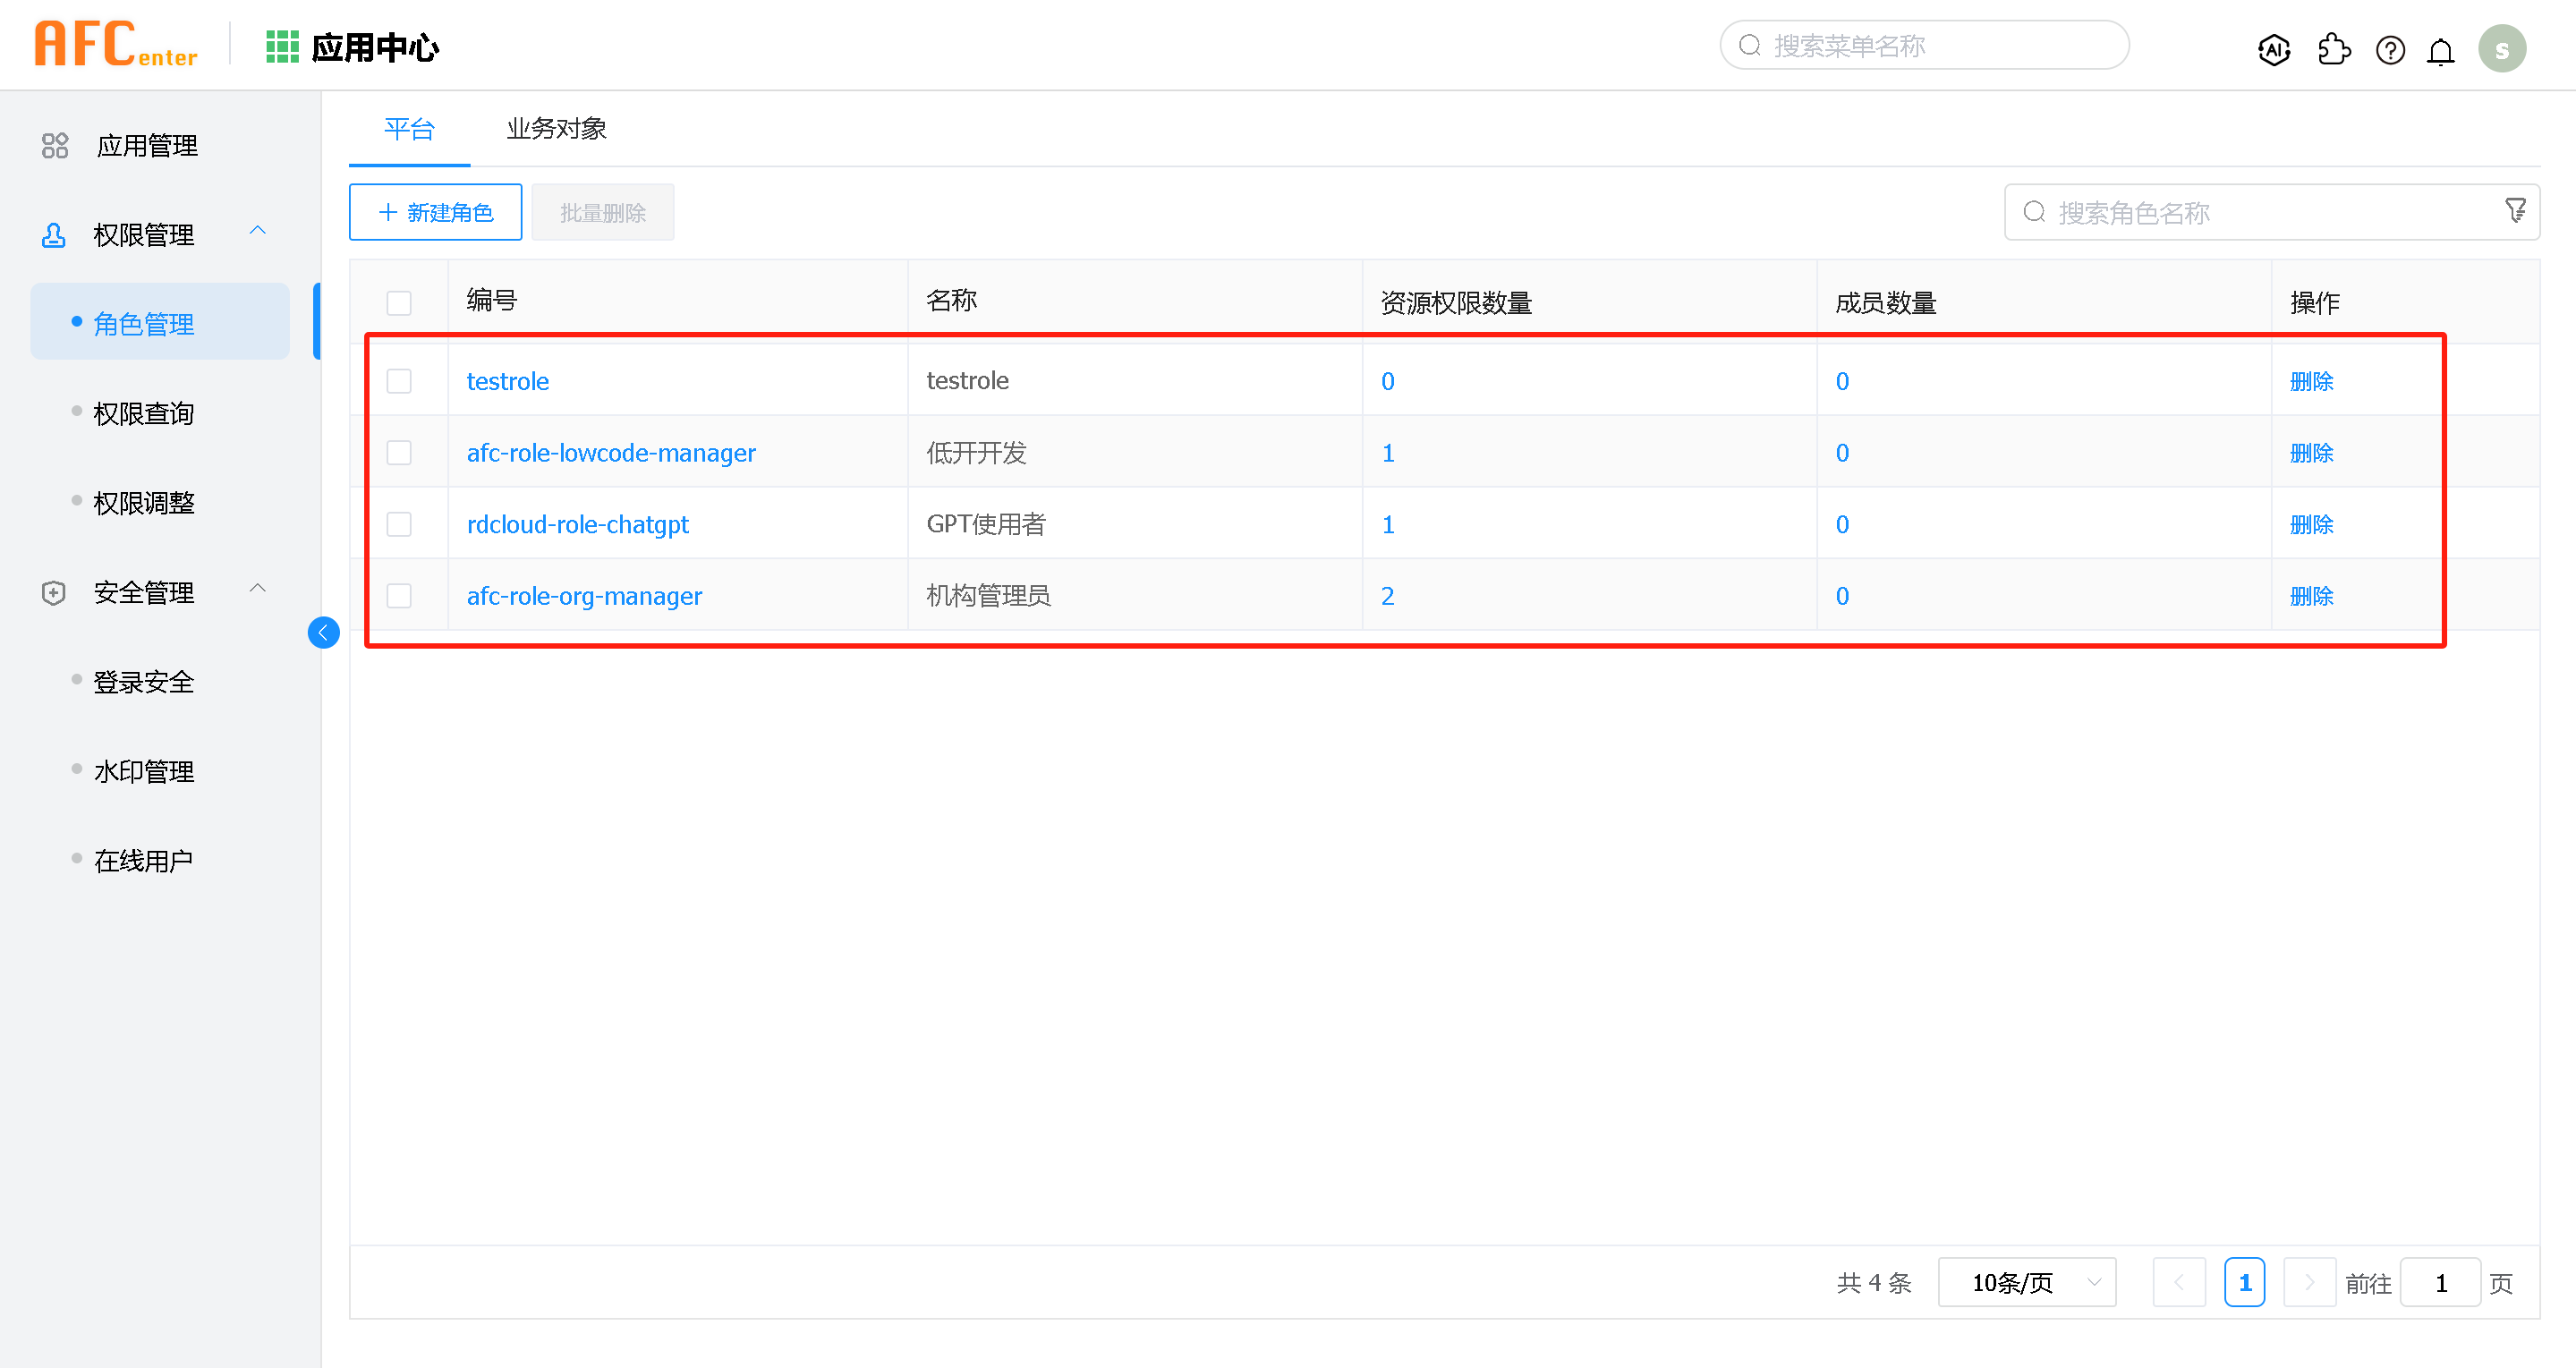Click the 新建角色 button
The height and width of the screenshot is (1368, 2576).
(435, 212)
